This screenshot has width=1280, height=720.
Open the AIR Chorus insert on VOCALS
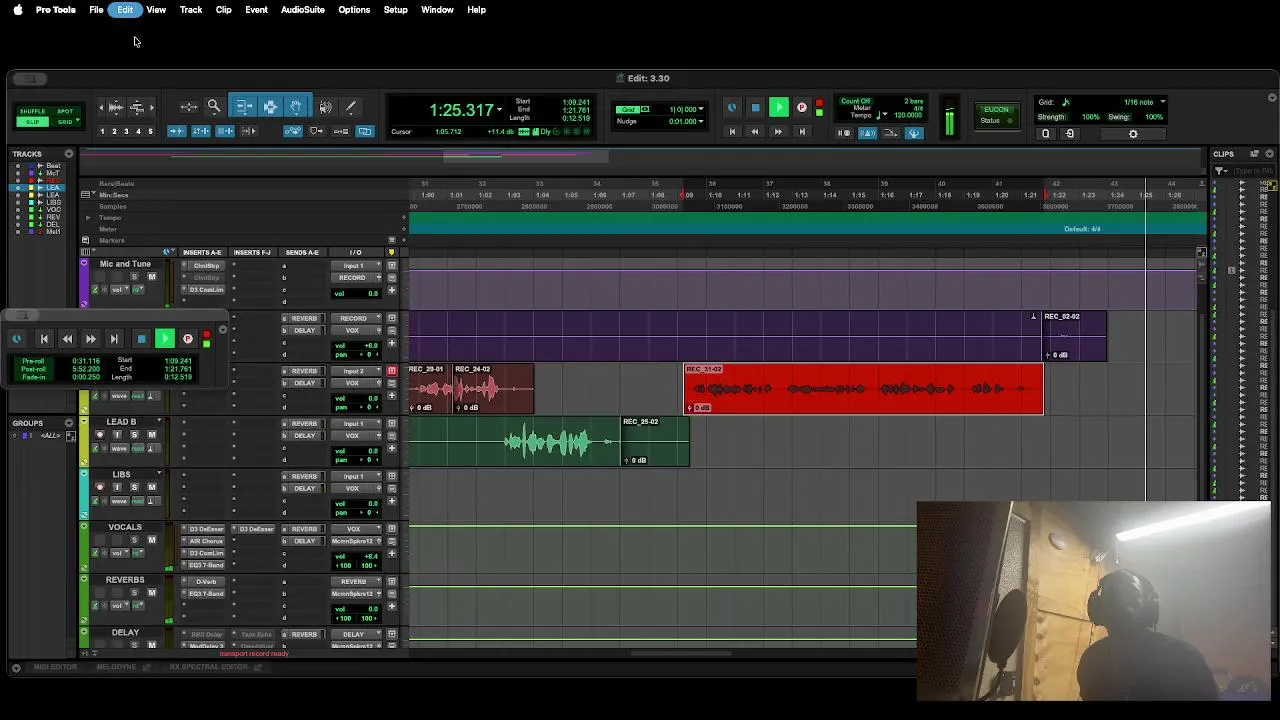pos(204,541)
